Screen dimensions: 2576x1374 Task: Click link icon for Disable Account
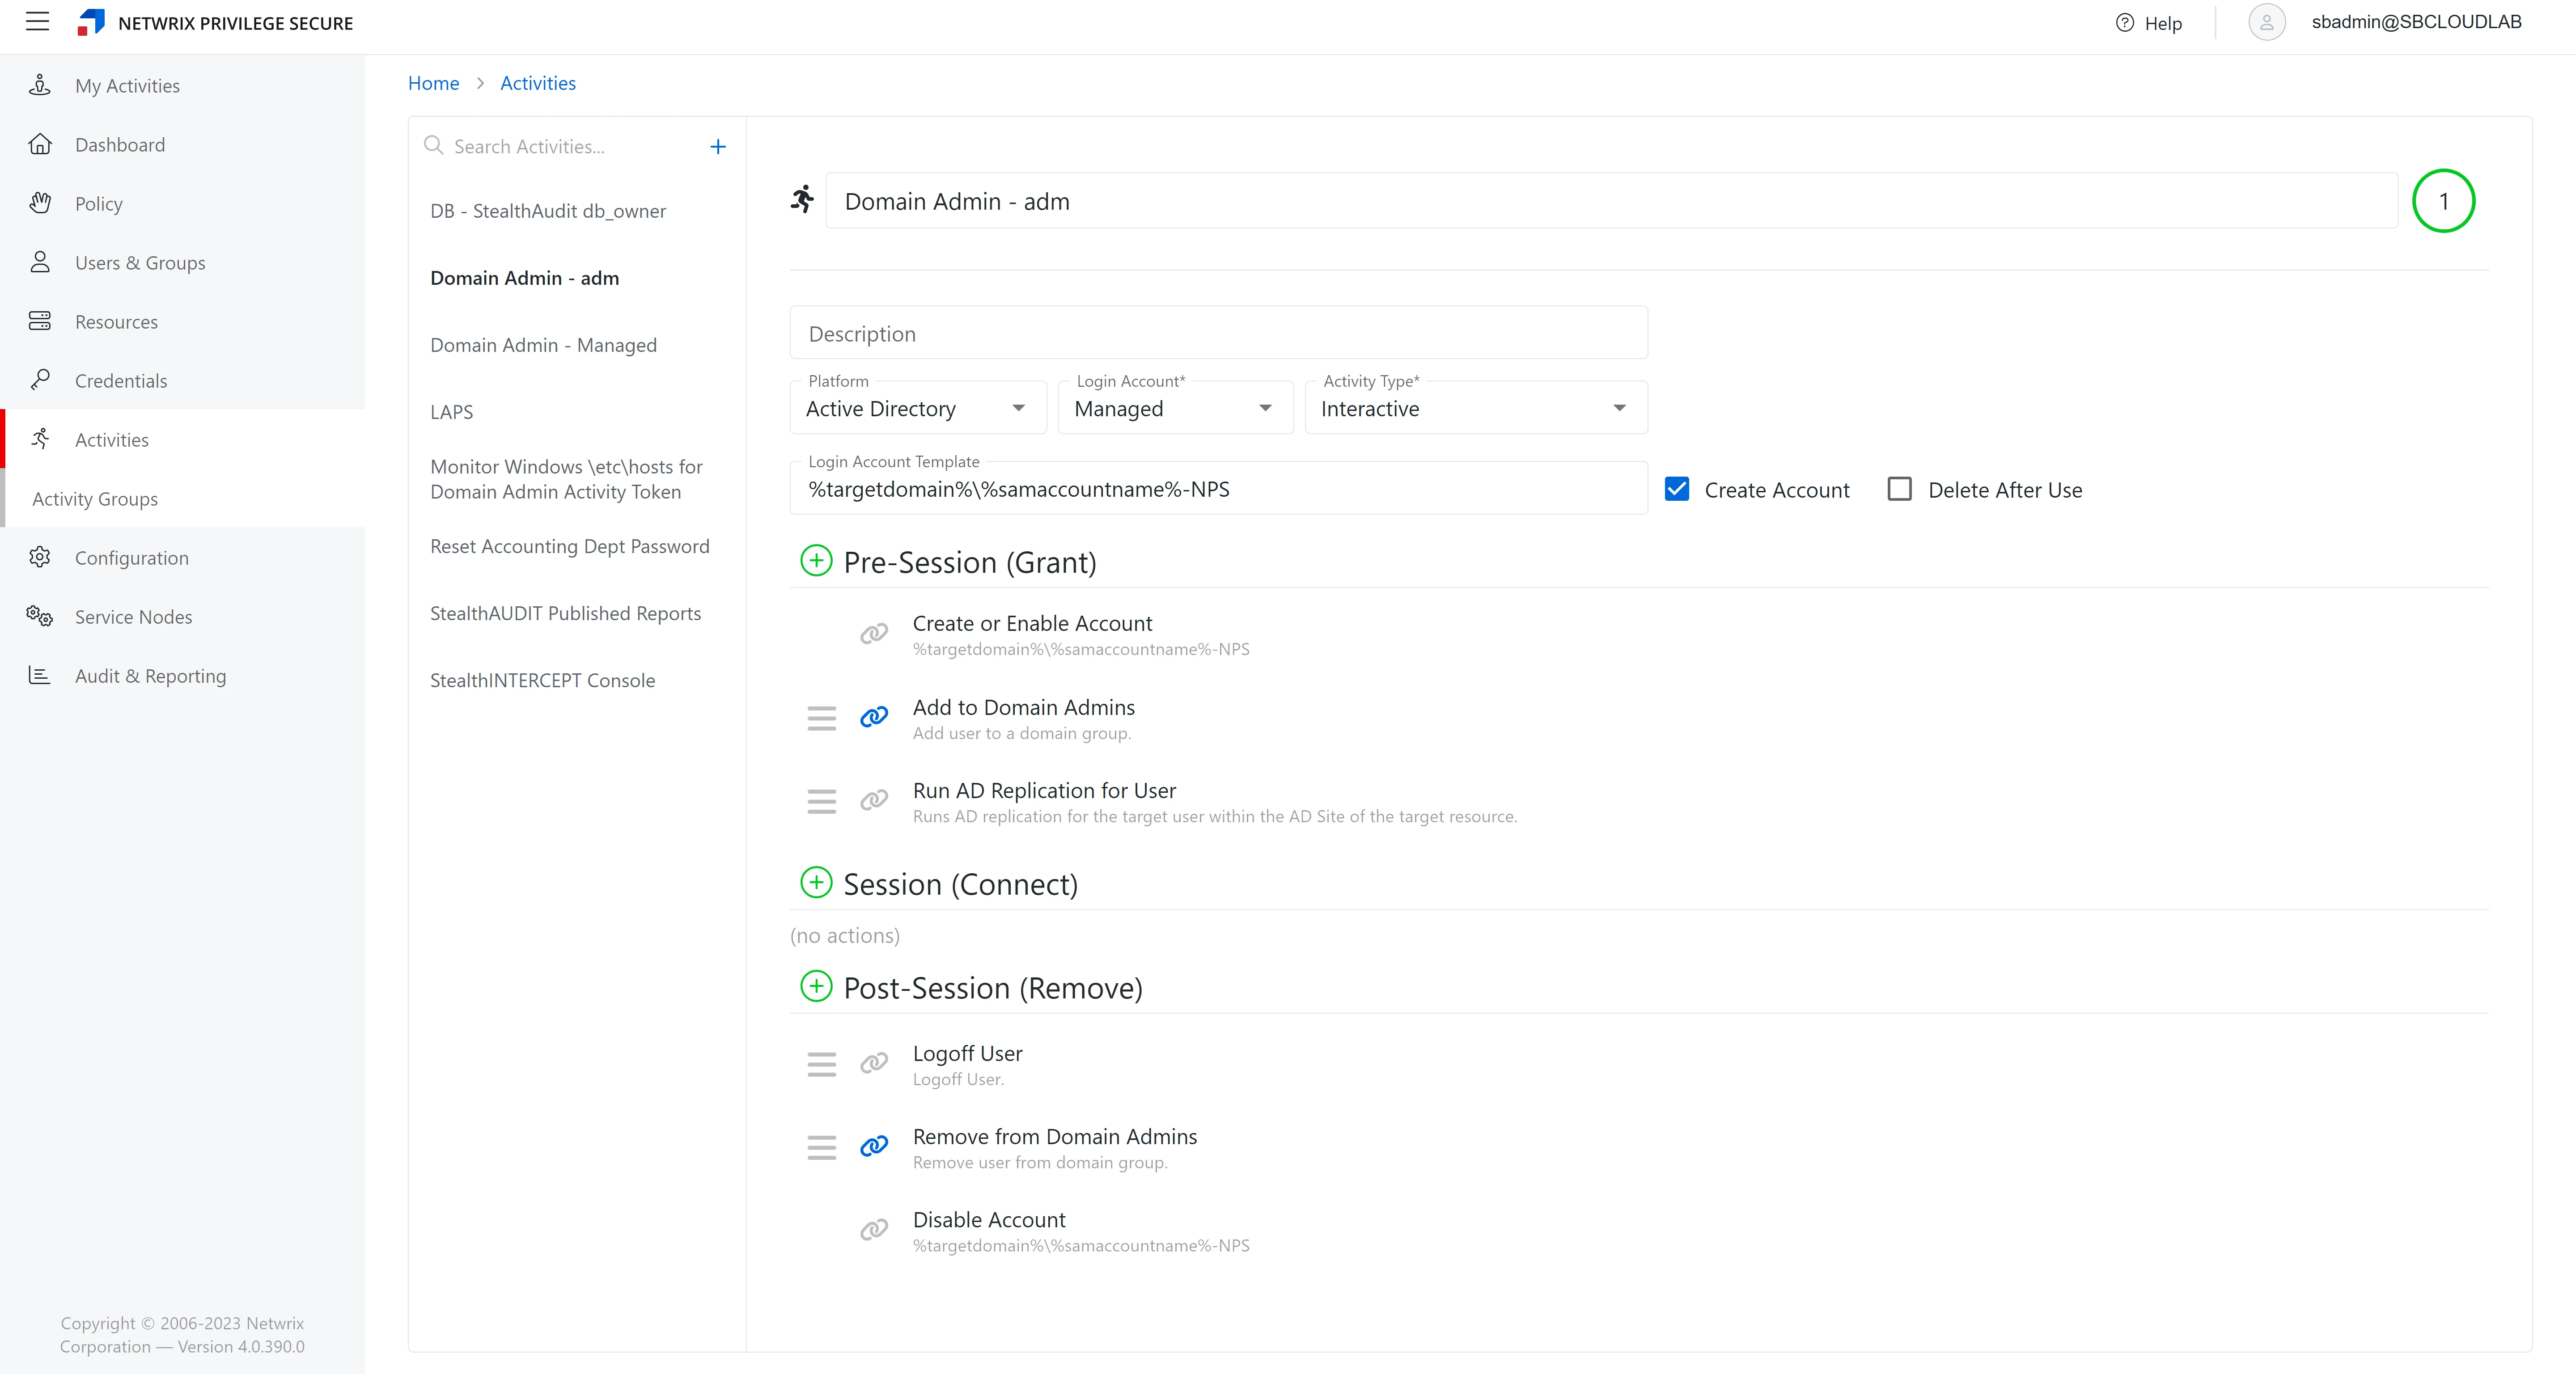[874, 1230]
